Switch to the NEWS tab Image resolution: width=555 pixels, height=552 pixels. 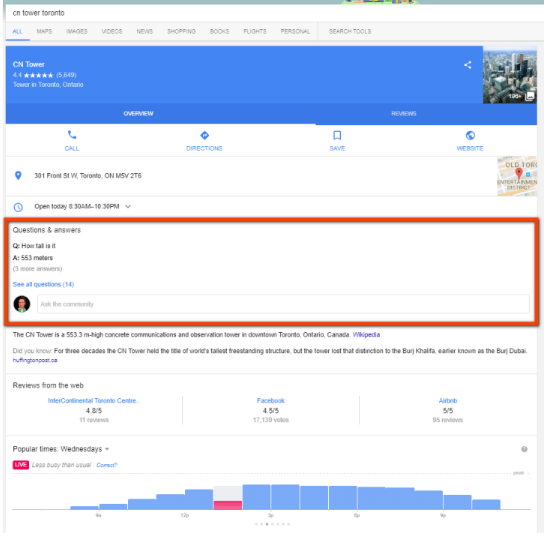pos(145,31)
